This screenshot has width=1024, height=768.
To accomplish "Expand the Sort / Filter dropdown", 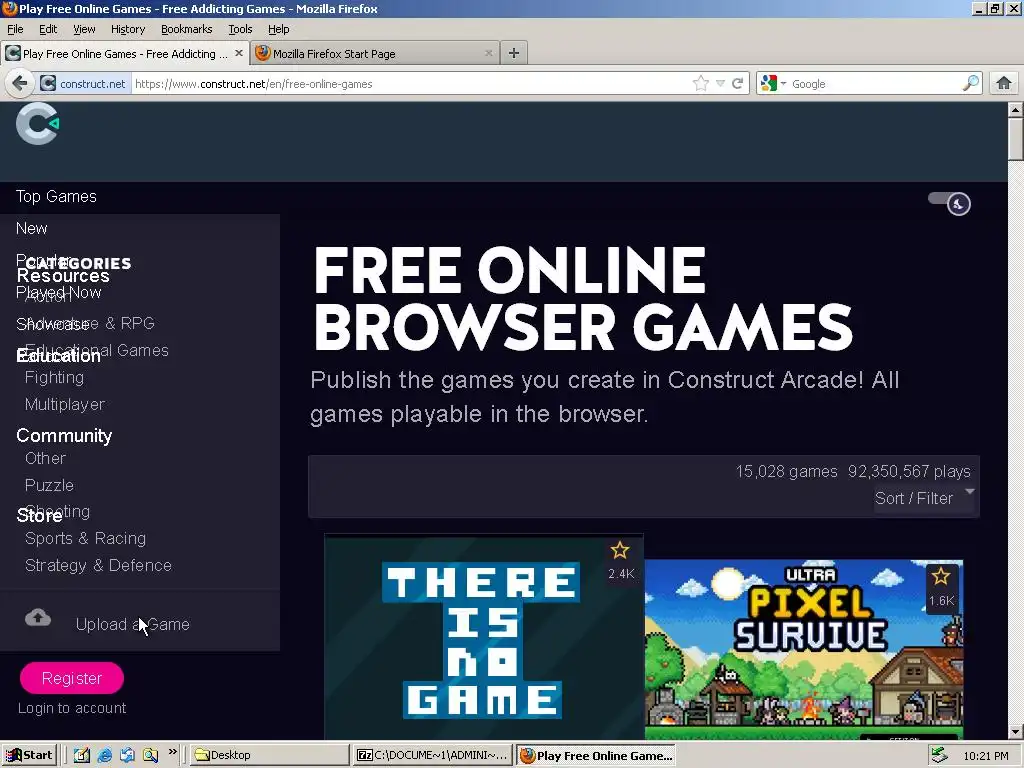I will point(924,498).
